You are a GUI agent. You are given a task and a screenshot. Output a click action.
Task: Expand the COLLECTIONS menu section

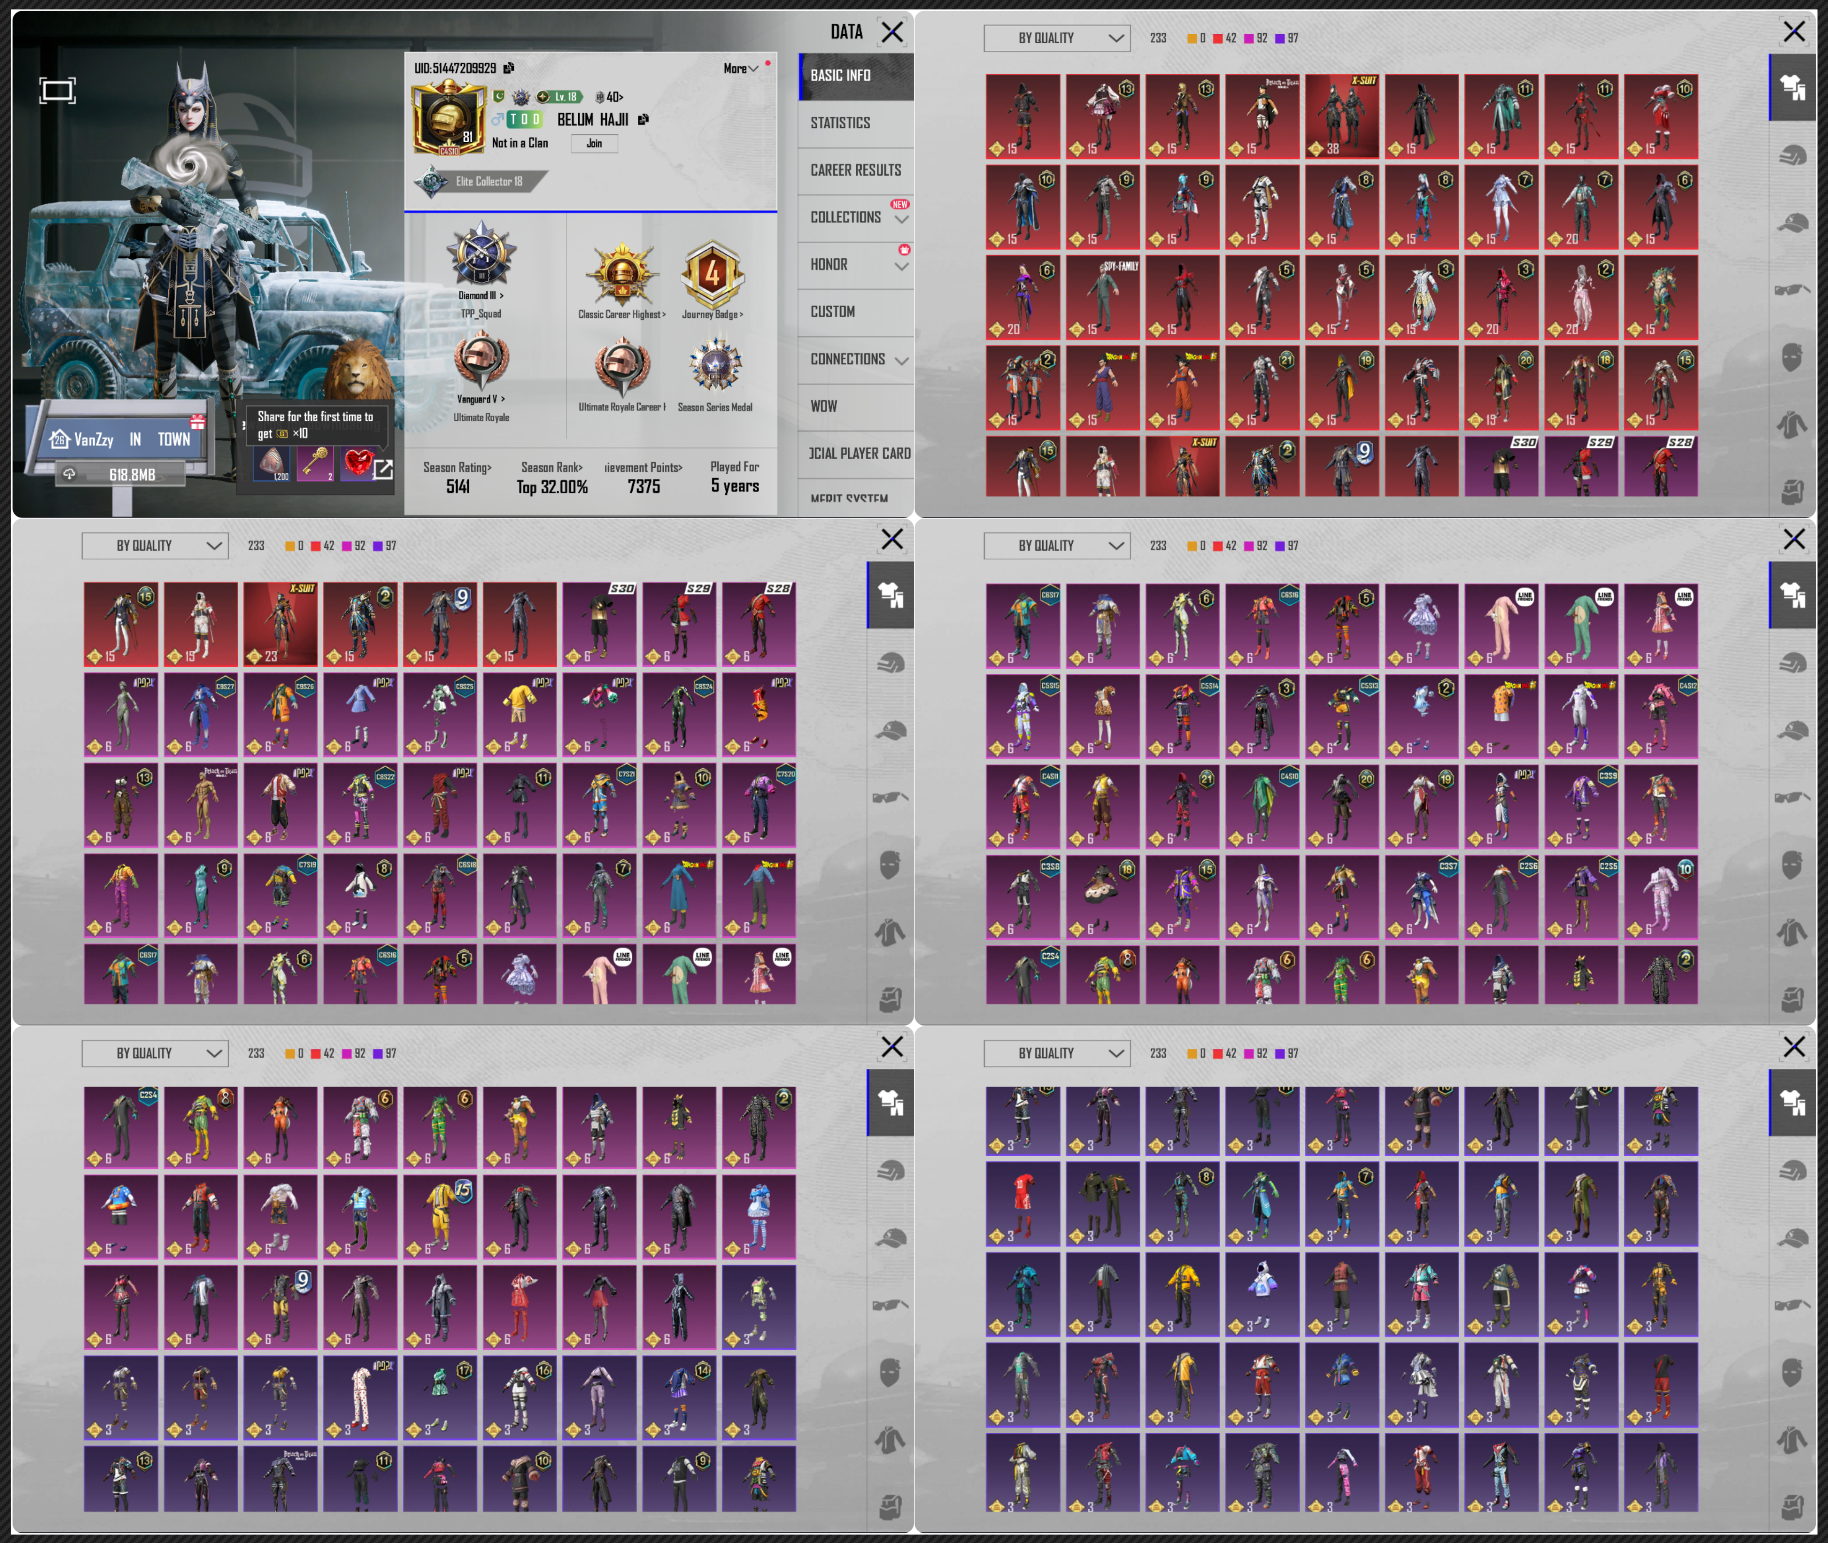point(856,217)
